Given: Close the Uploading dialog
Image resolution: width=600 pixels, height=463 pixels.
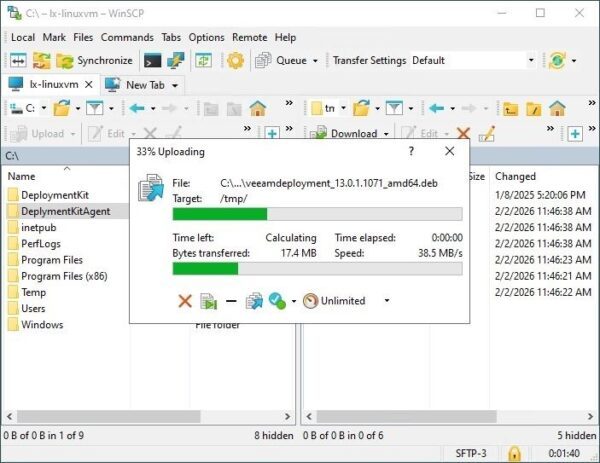Looking at the screenshot, I should tap(450, 151).
